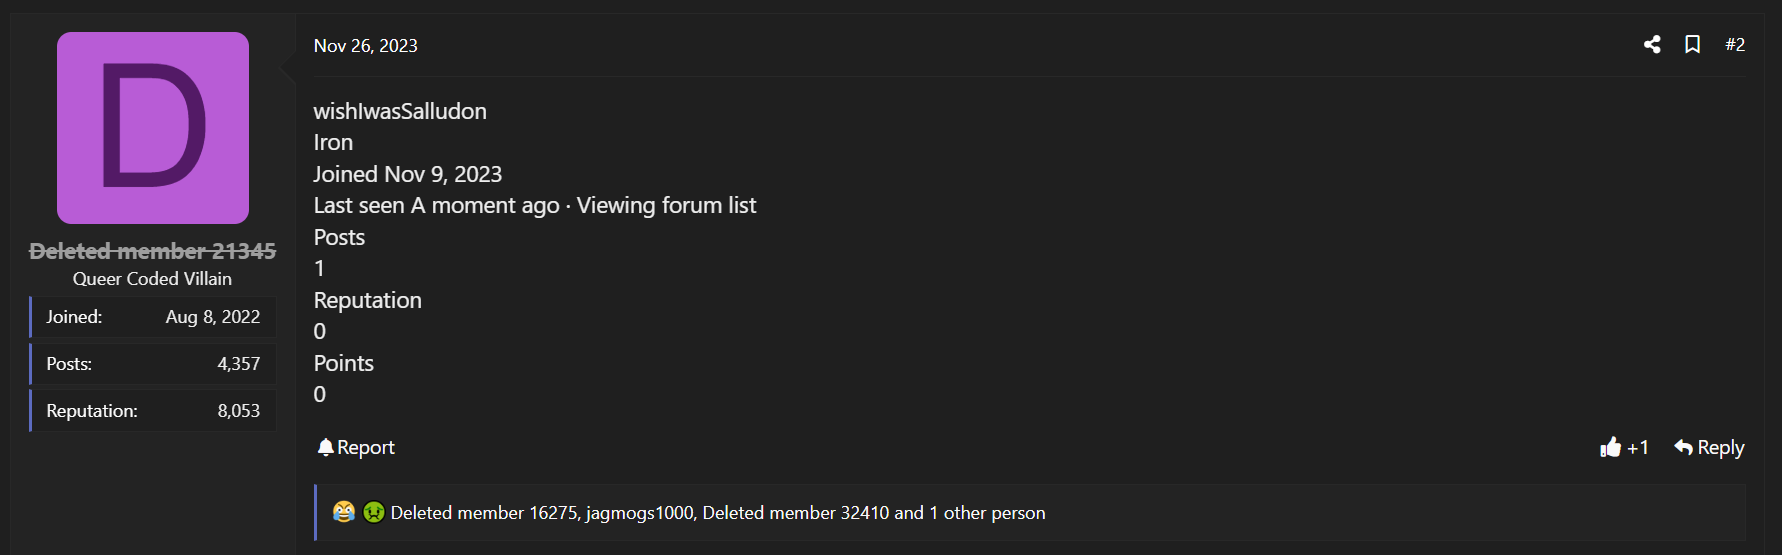1782x555 pixels.
Task: Click the Reply text button
Action: pos(1721,447)
